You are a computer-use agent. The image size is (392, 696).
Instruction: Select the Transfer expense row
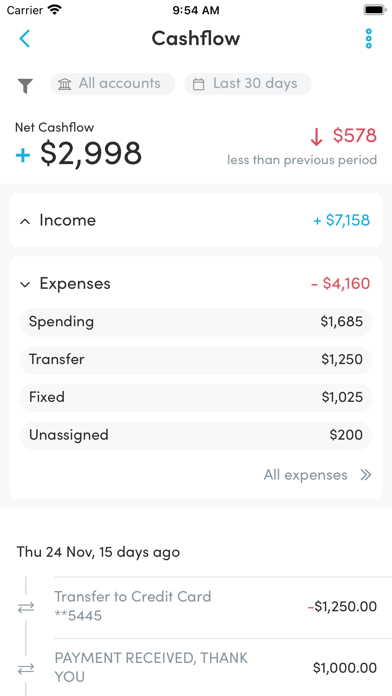click(196, 360)
